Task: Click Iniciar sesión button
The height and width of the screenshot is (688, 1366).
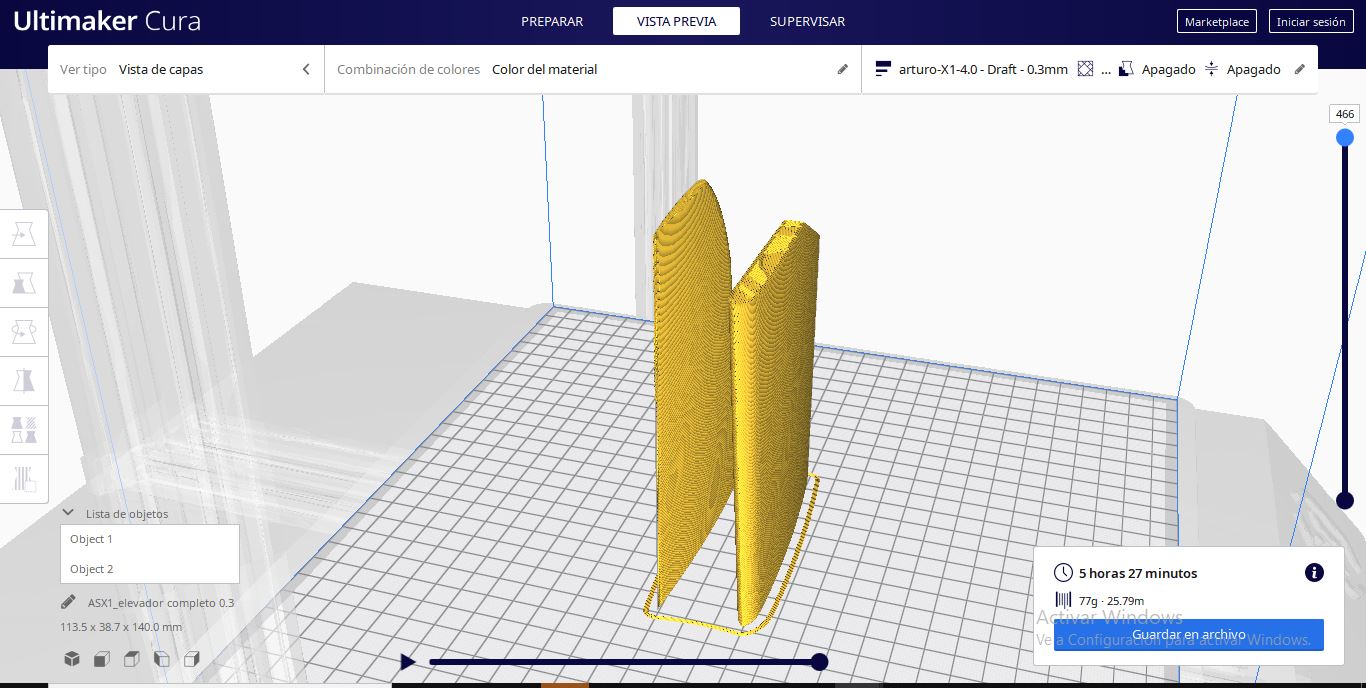Action: pyautogui.click(x=1311, y=21)
